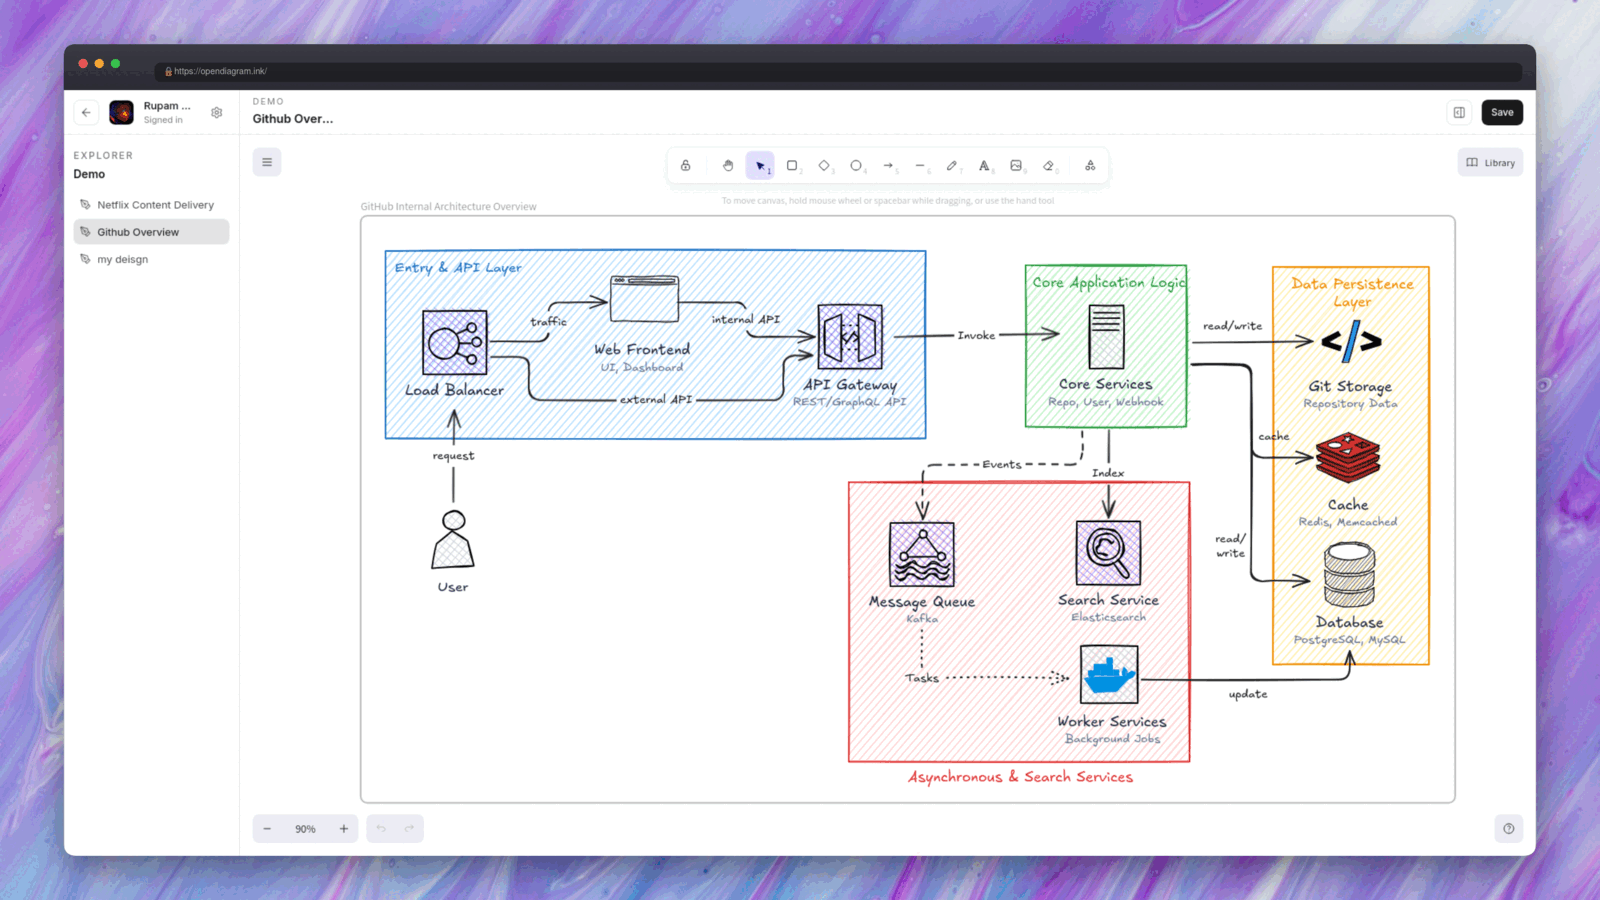1600x900 pixels.
Task: Select the Web Frontend browser icon
Action: [645, 298]
